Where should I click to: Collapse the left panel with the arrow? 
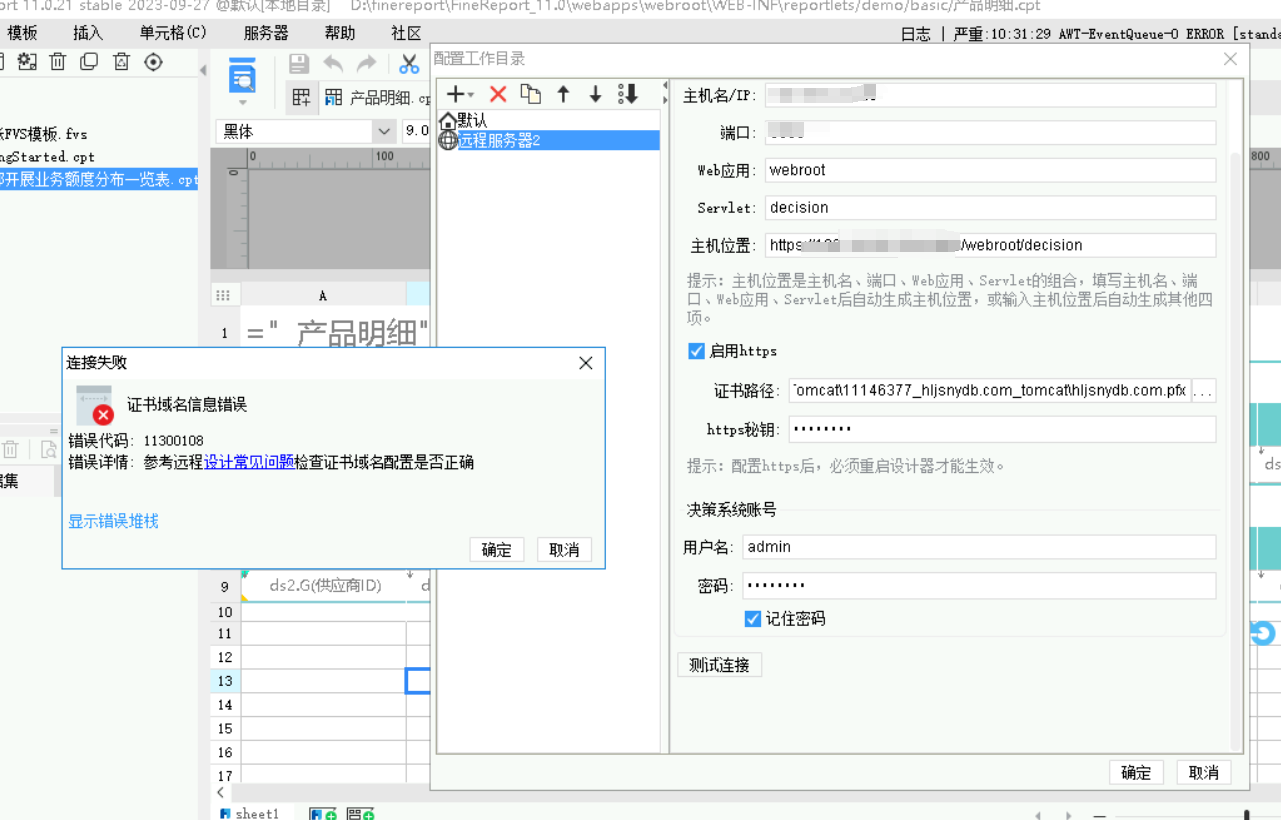coord(203,71)
